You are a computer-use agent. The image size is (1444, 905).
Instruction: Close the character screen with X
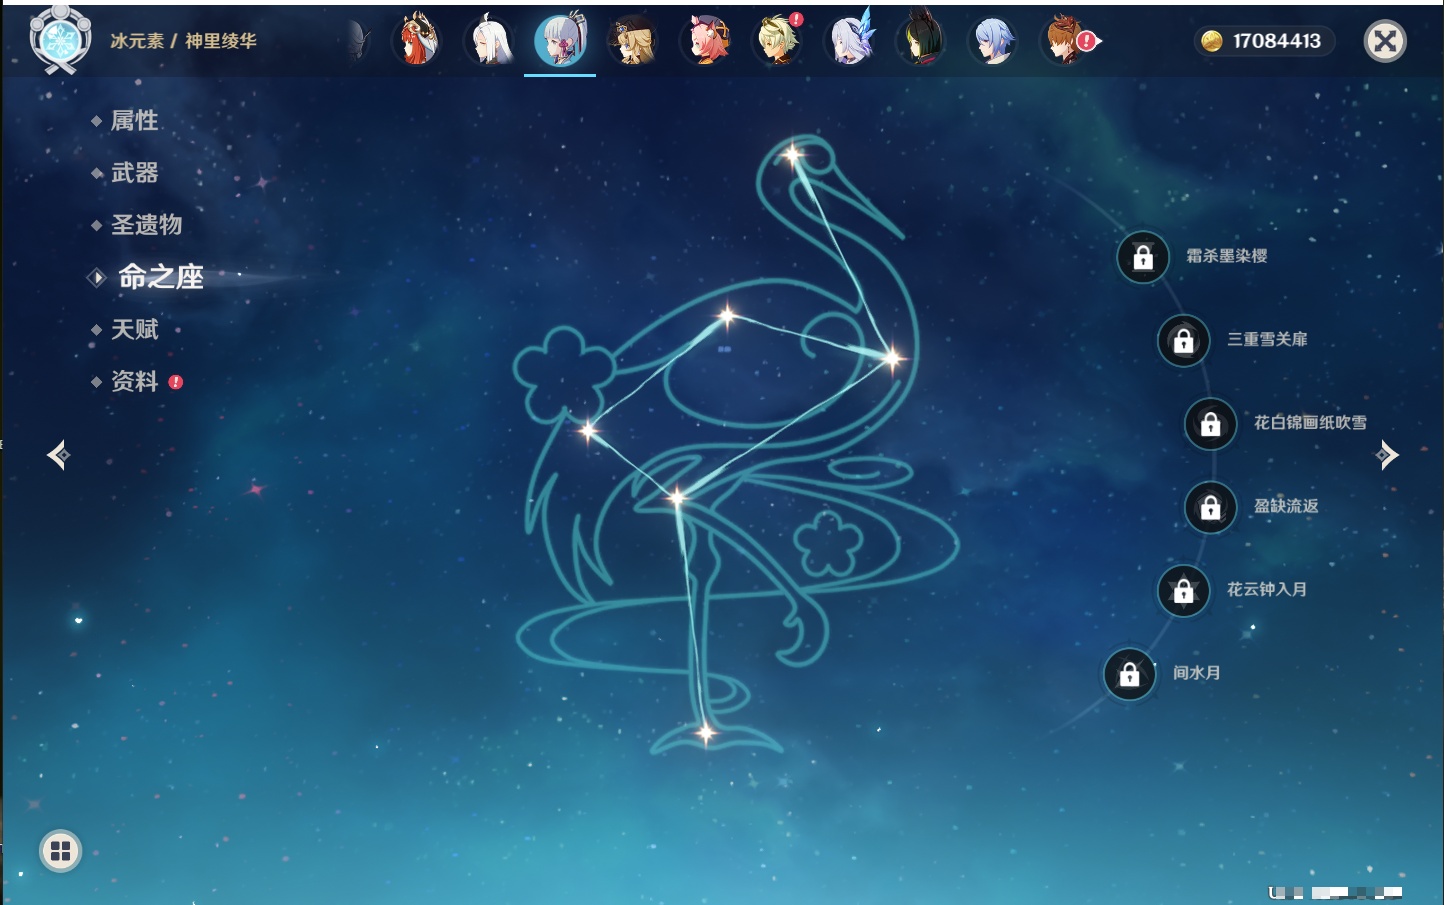coord(1385,41)
